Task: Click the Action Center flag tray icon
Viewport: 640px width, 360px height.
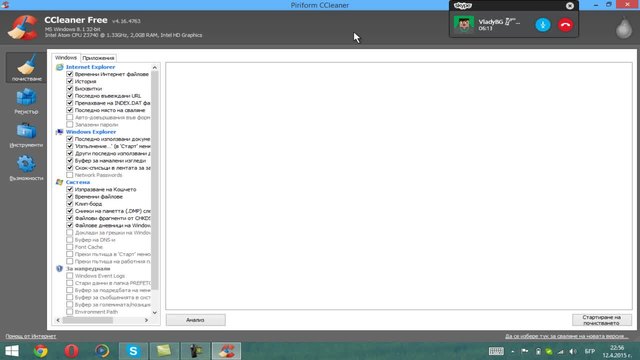Action: [525, 351]
